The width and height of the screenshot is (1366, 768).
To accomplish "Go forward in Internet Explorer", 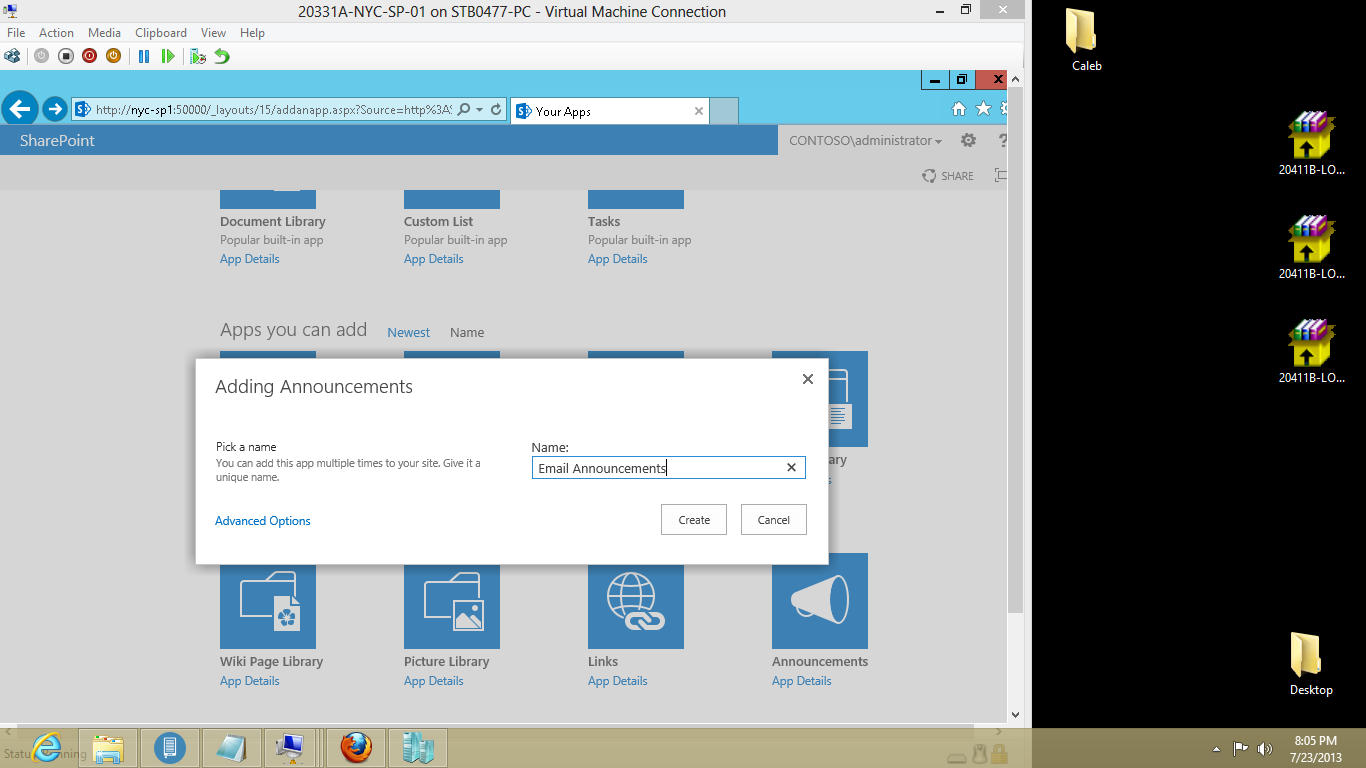I will pyautogui.click(x=55, y=109).
